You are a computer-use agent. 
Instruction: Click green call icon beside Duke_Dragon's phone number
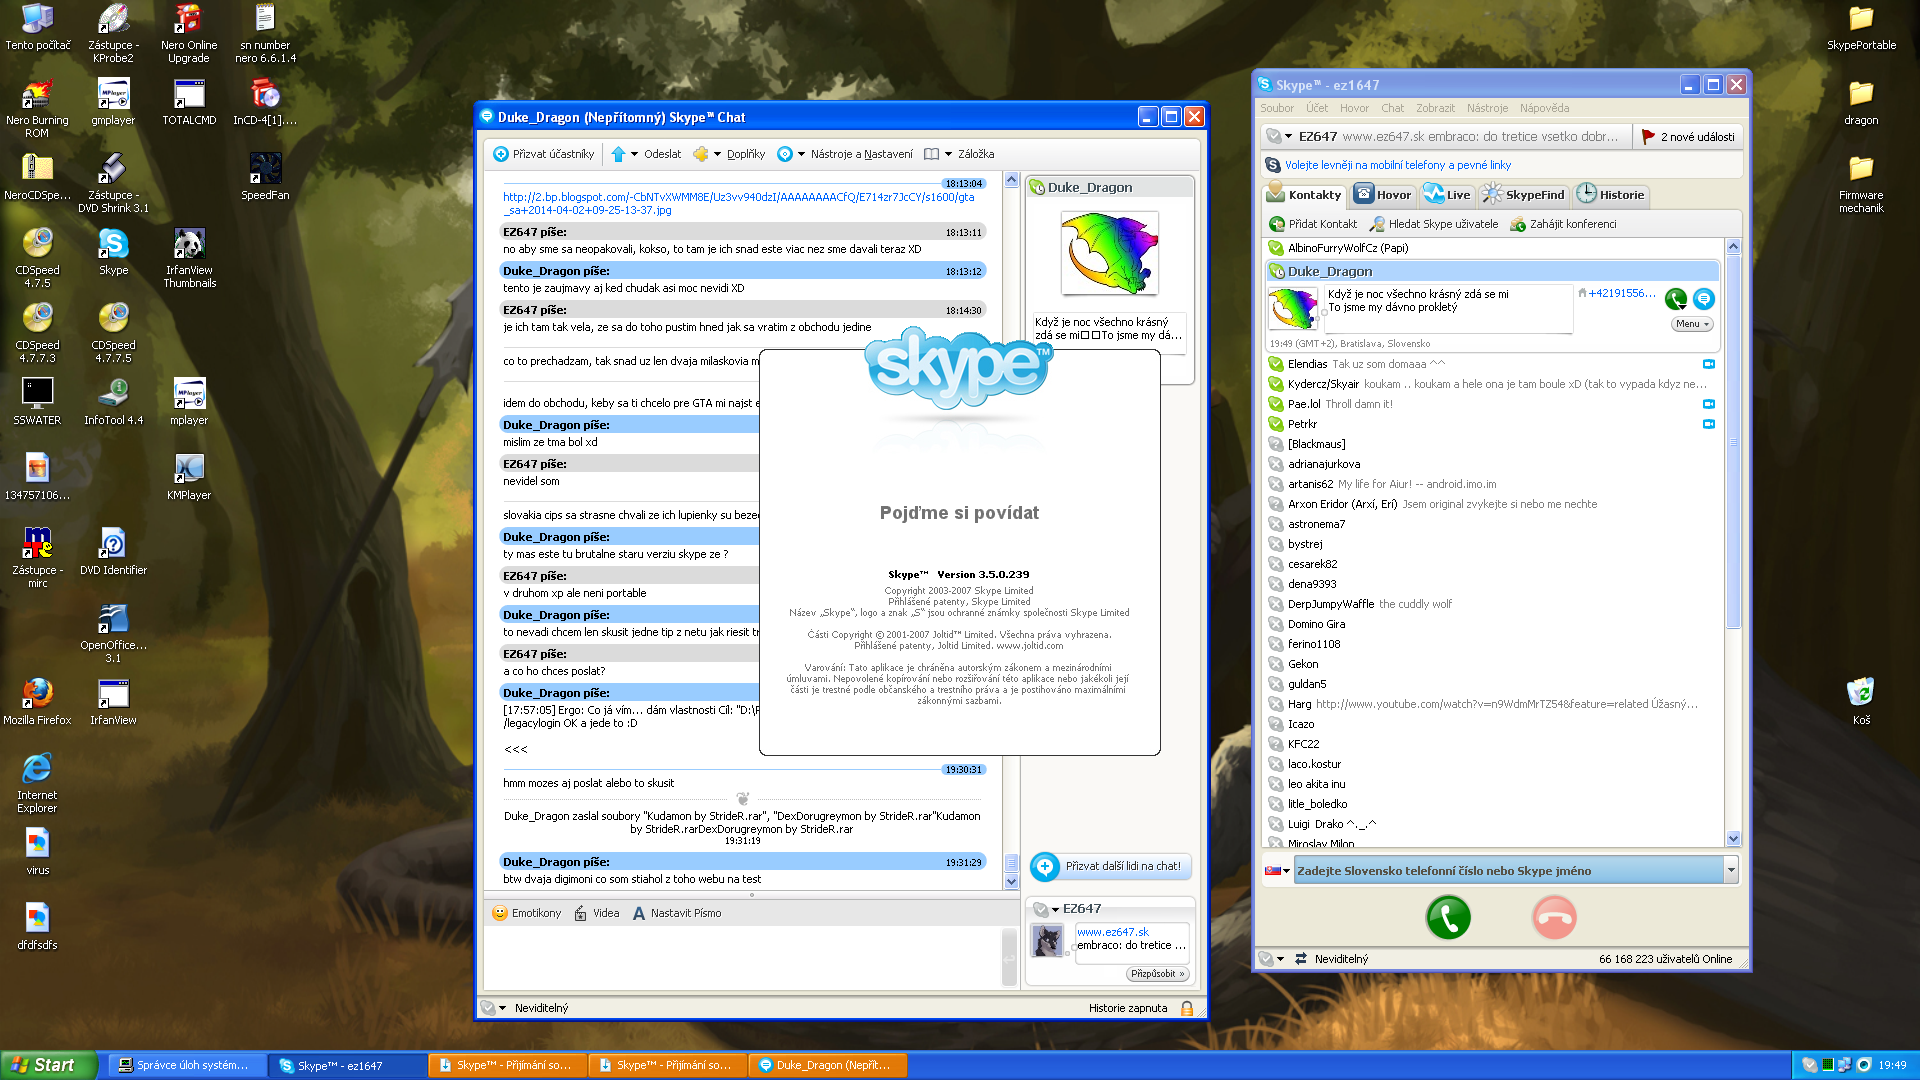point(1677,298)
